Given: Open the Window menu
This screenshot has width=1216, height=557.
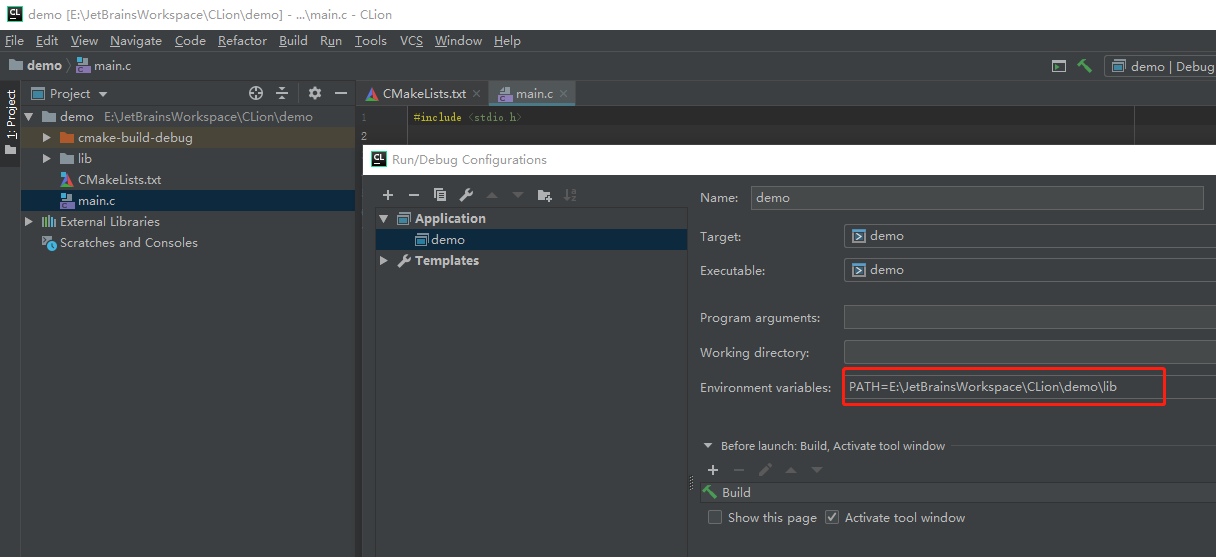Looking at the screenshot, I should point(458,41).
